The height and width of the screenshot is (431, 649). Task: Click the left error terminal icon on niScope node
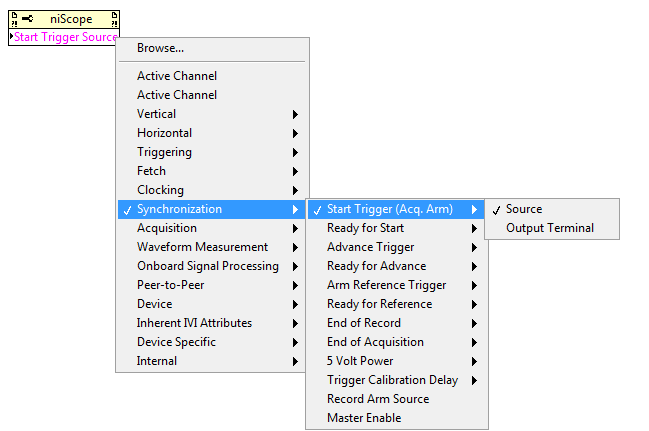click(x=15, y=19)
